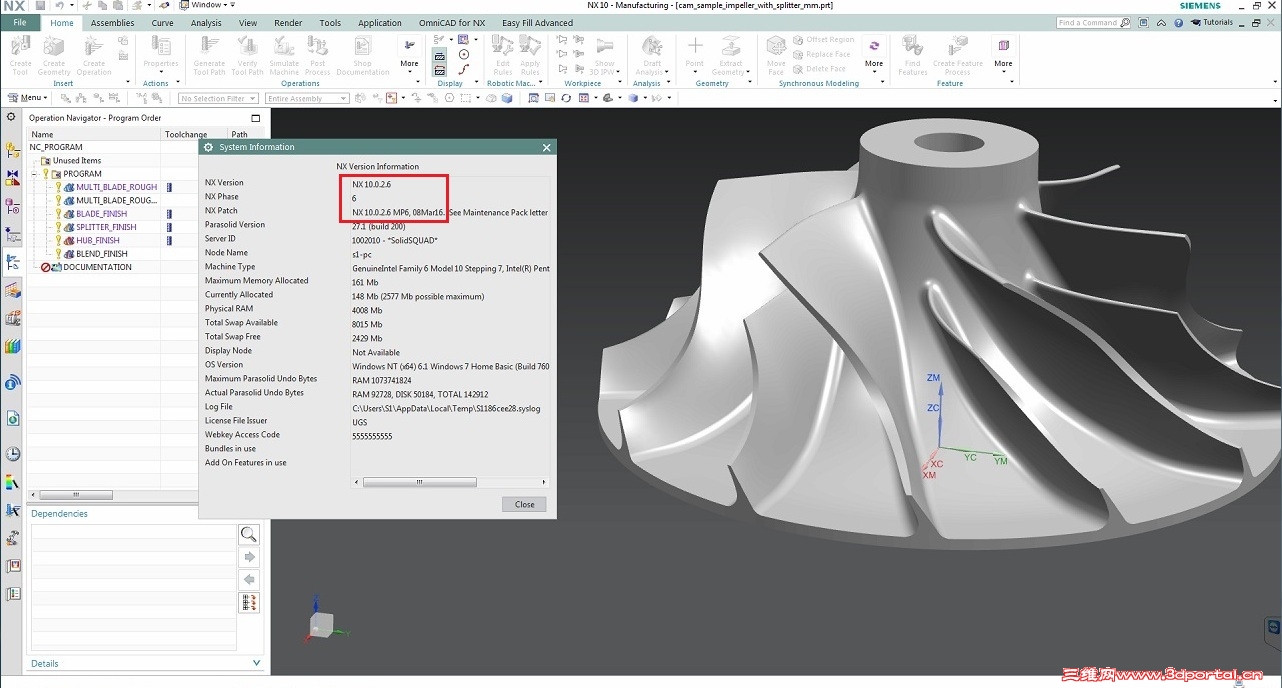Click the Offset Region command

pos(823,40)
